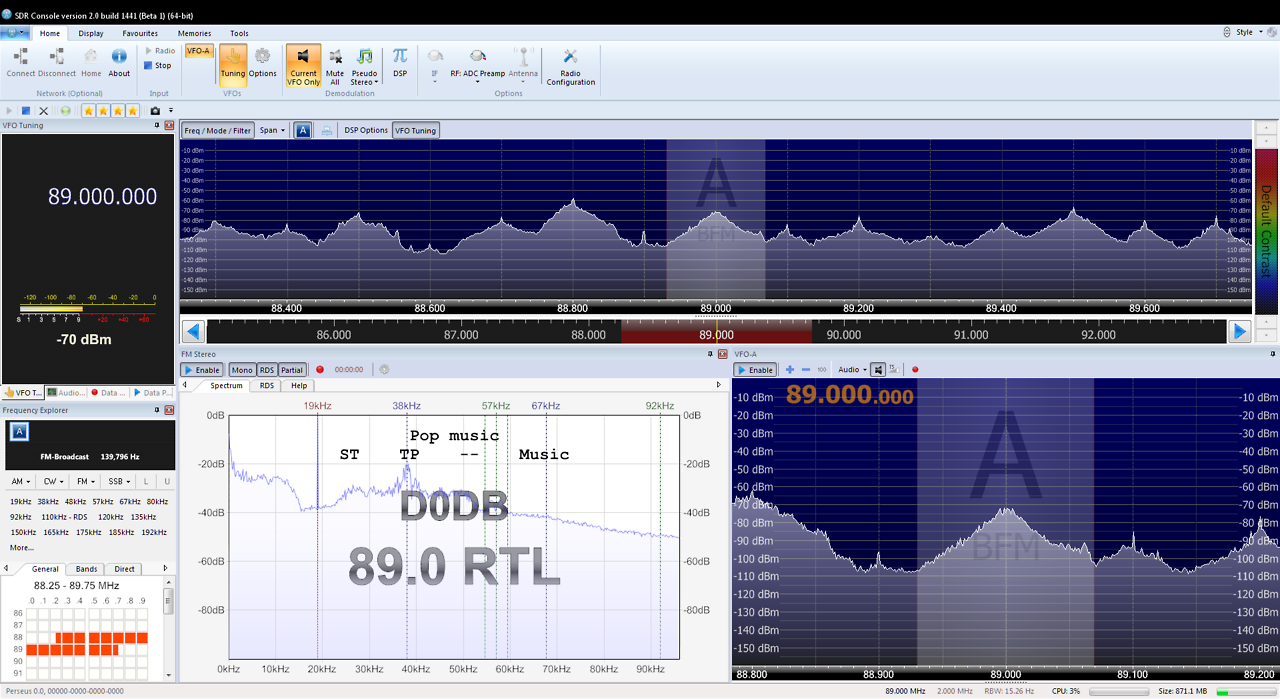Start the Radio input
The width and height of the screenshot is (1280, 699).
(160, 50)
